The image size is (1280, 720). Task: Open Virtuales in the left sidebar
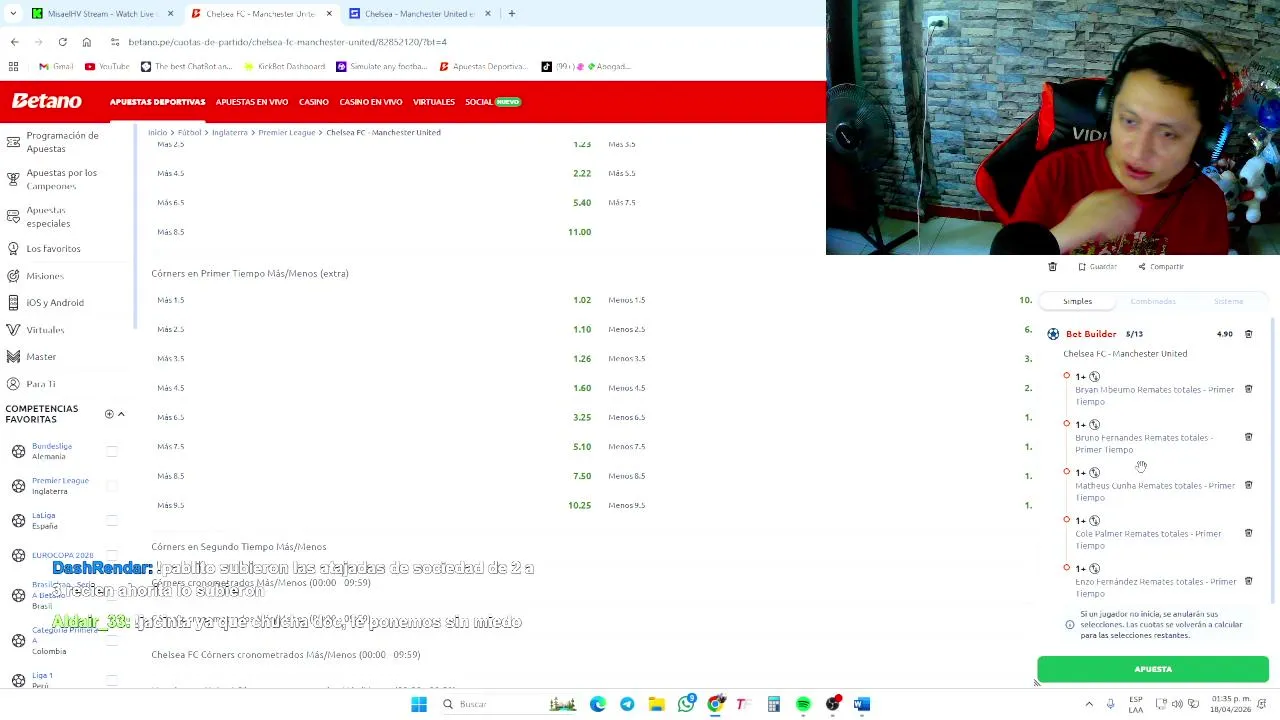(45, 329)
